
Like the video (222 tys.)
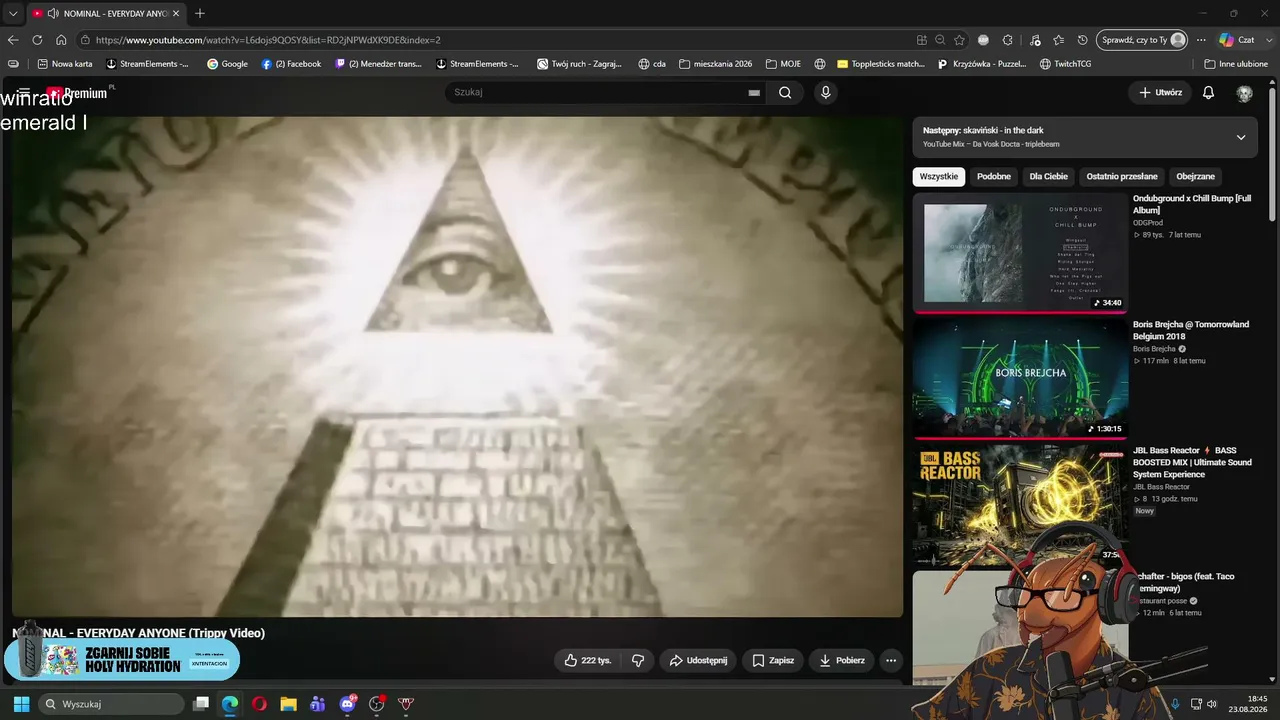tap(587, 660)
